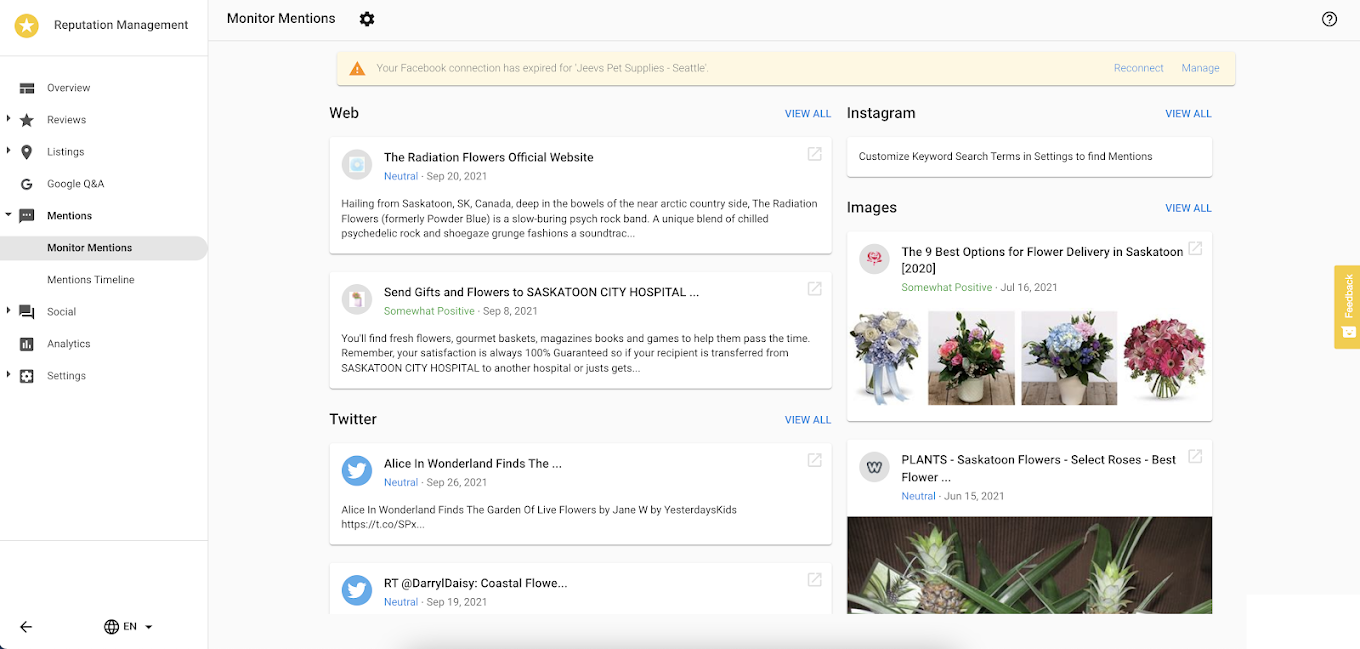Expand the Reviews sidebar section
Image resolution: width=1360 pixels, height=649 pixels.
[x=9, y=119]
